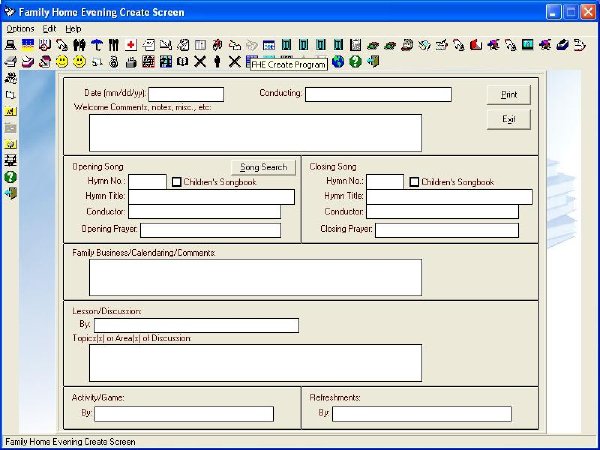Click the Topics or Areas of Discussion box
The width and height of the screenshot is (600, 450).
click(255, 363)
